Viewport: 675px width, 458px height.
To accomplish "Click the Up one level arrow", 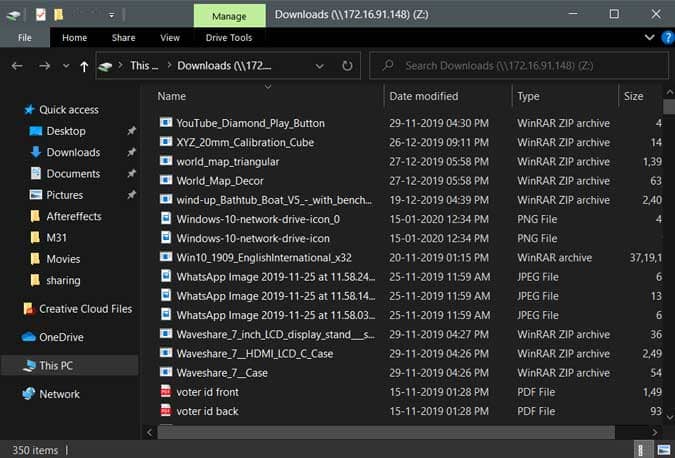I will [x=84, y=66].
